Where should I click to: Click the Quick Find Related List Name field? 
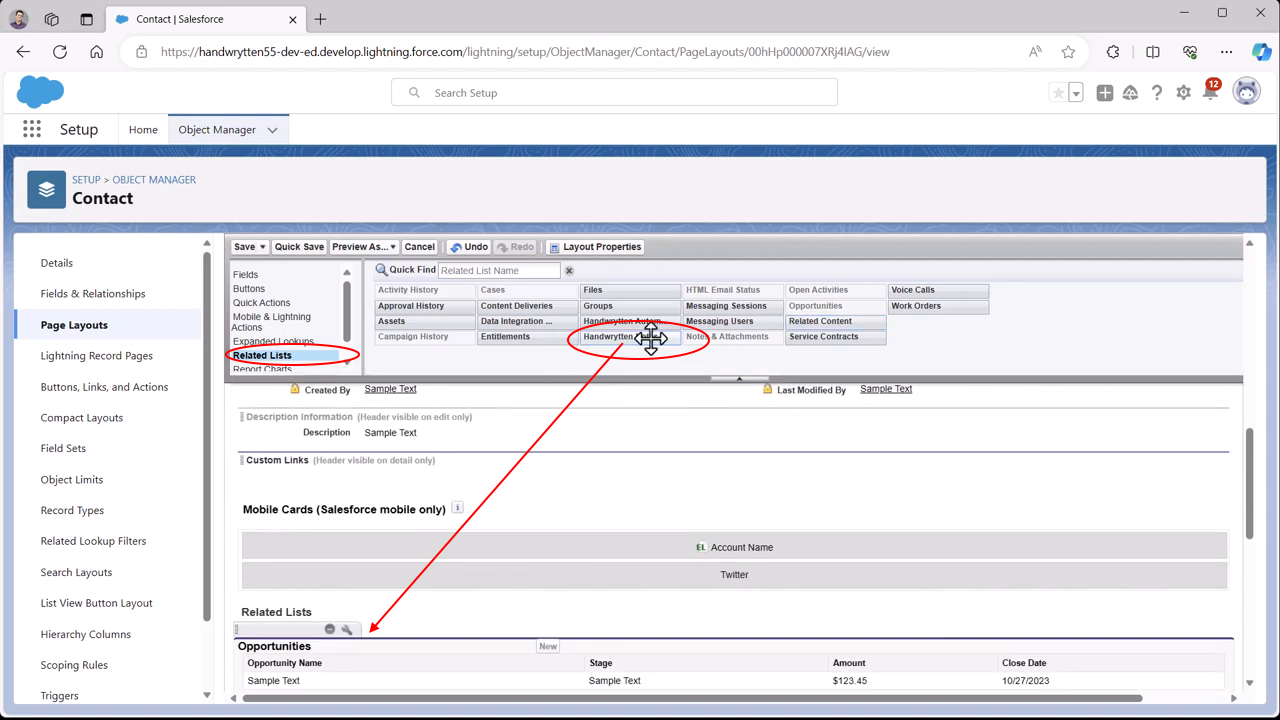point(499,271)
